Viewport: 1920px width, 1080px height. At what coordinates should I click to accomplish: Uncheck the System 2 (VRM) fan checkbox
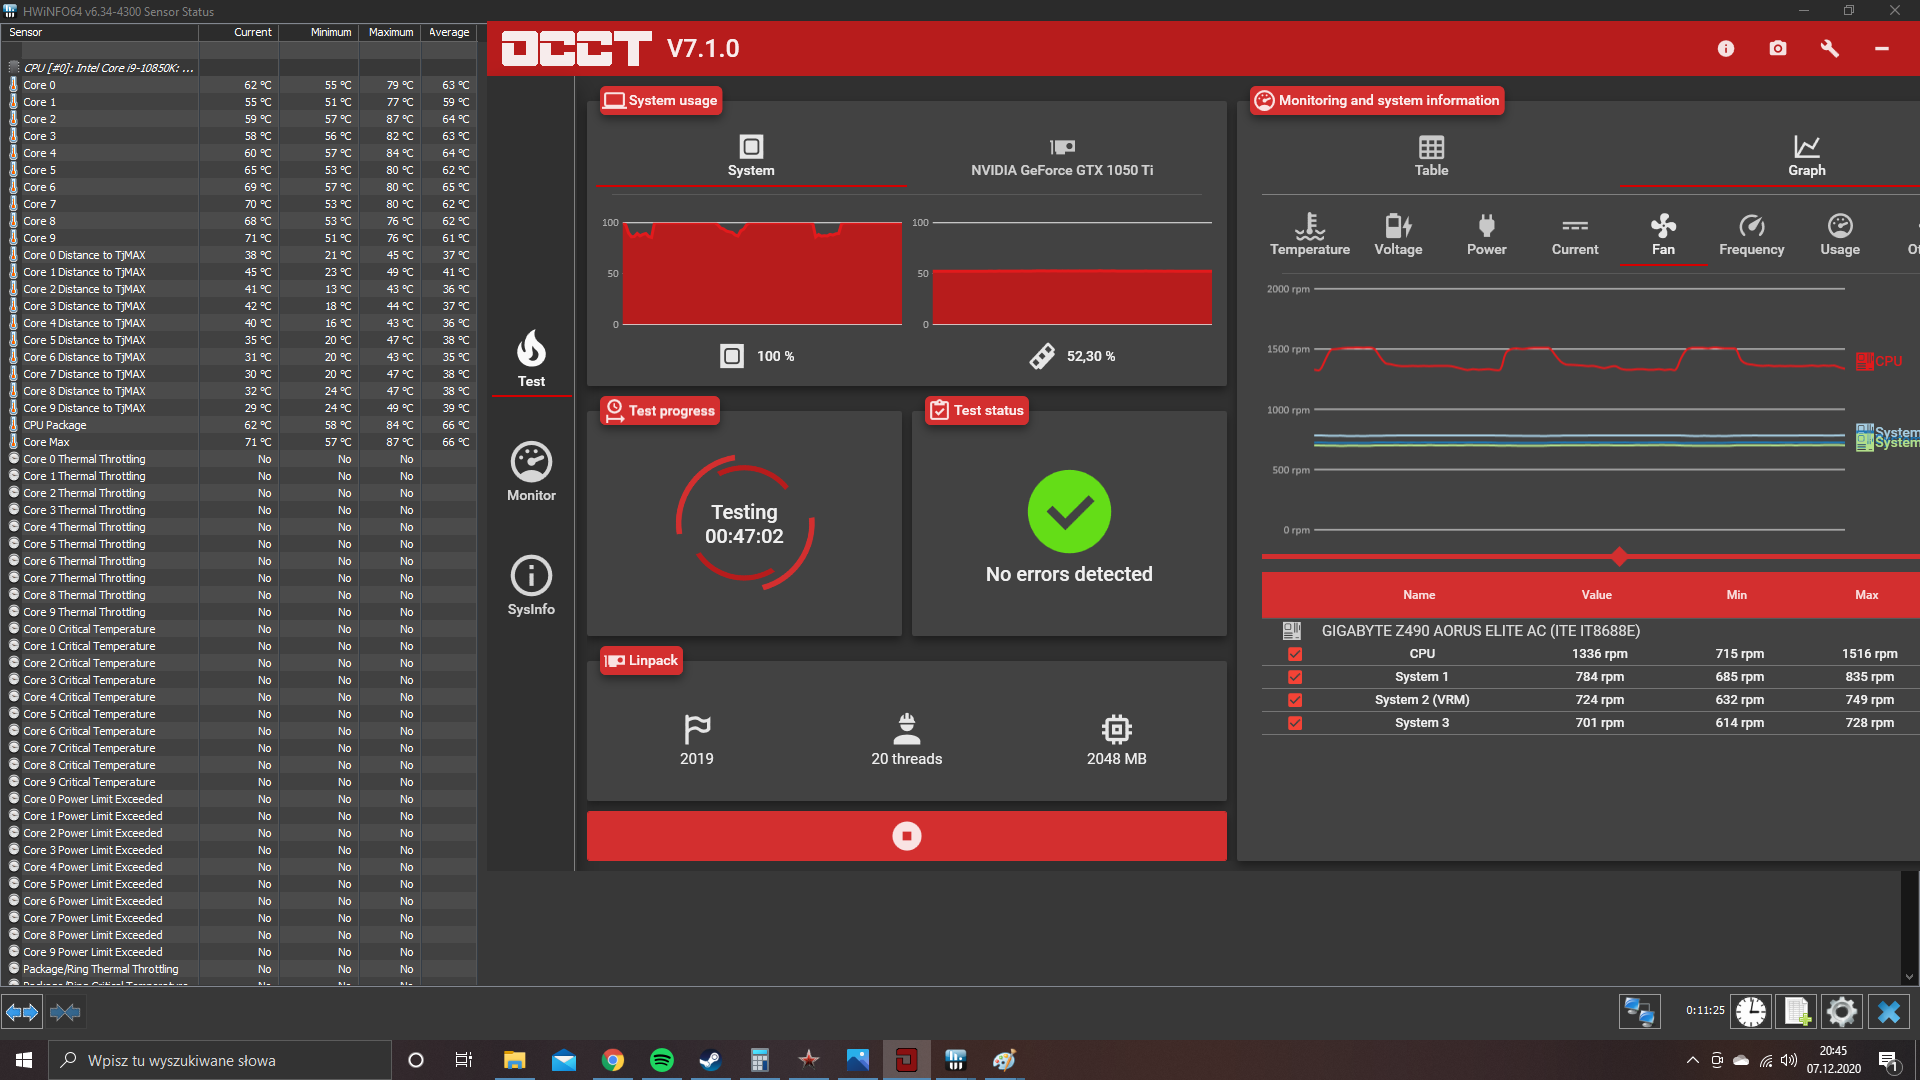tap(1295, 700)
